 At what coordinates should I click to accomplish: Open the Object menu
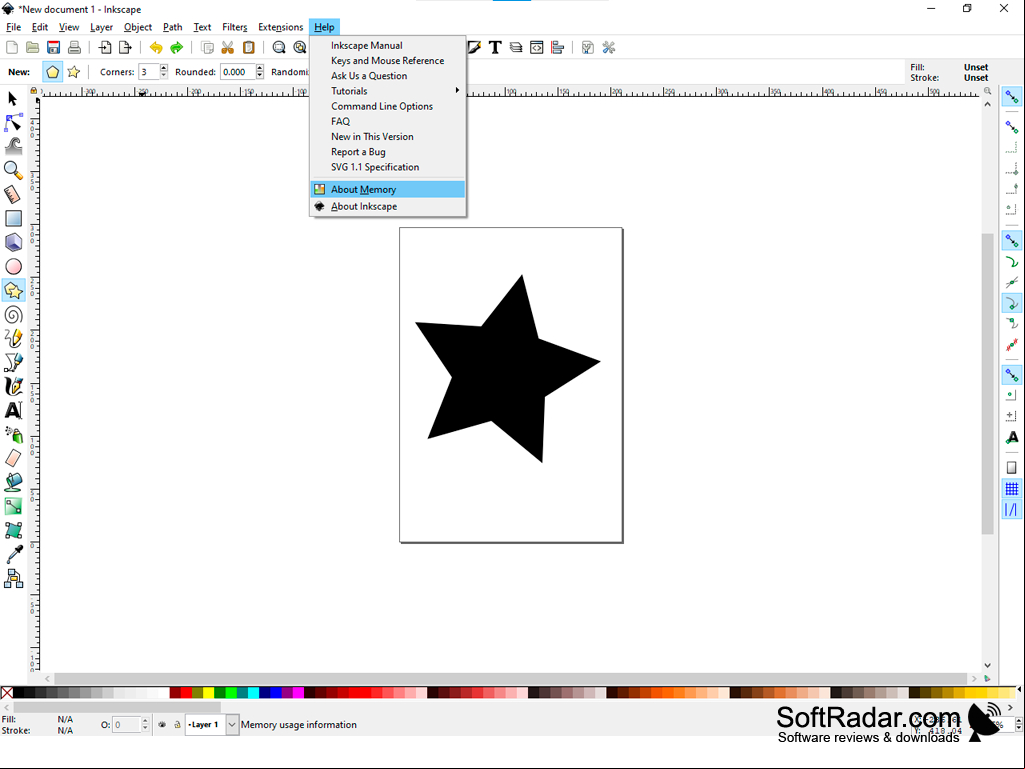point(138,27)
